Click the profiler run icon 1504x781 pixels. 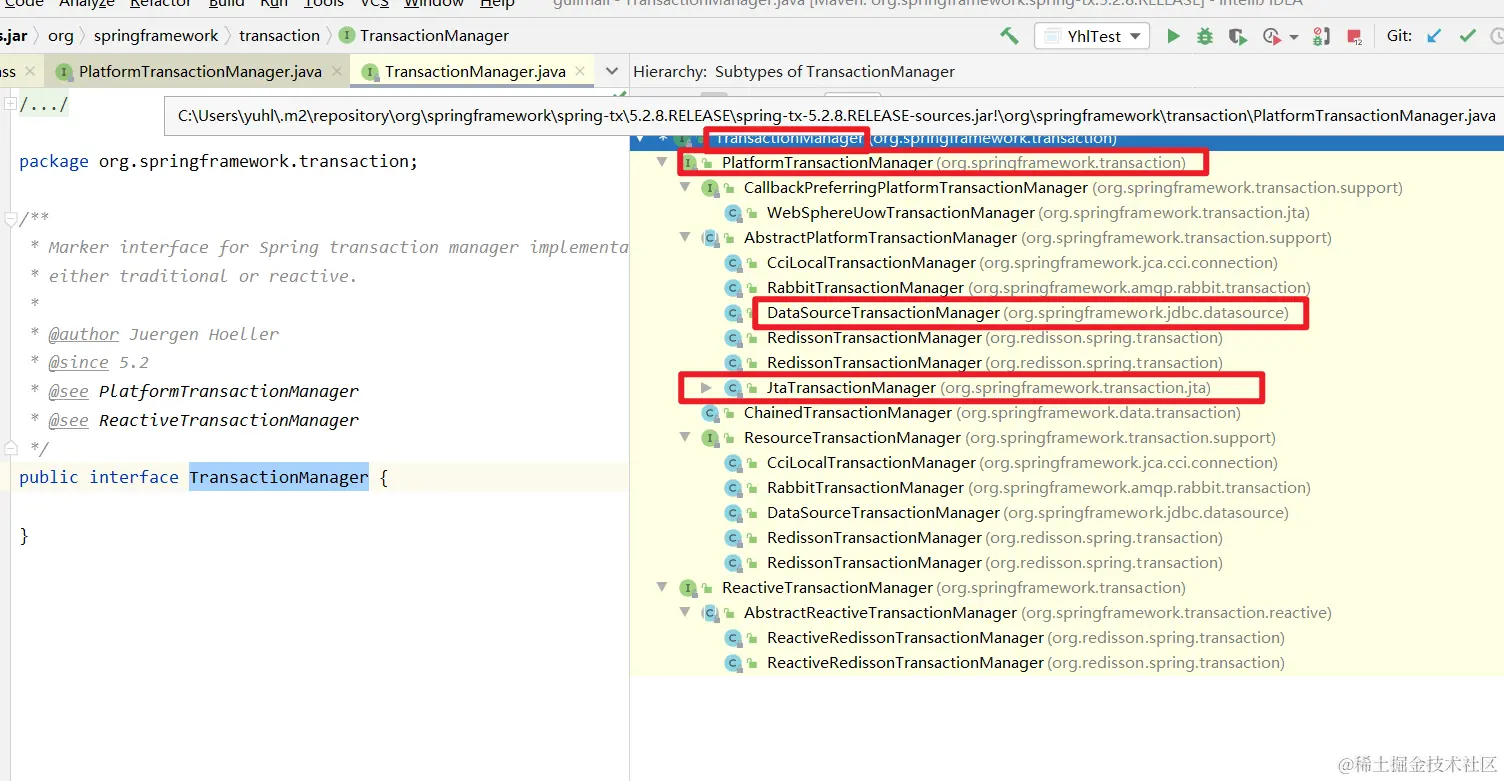click(x=1271, y=37)
